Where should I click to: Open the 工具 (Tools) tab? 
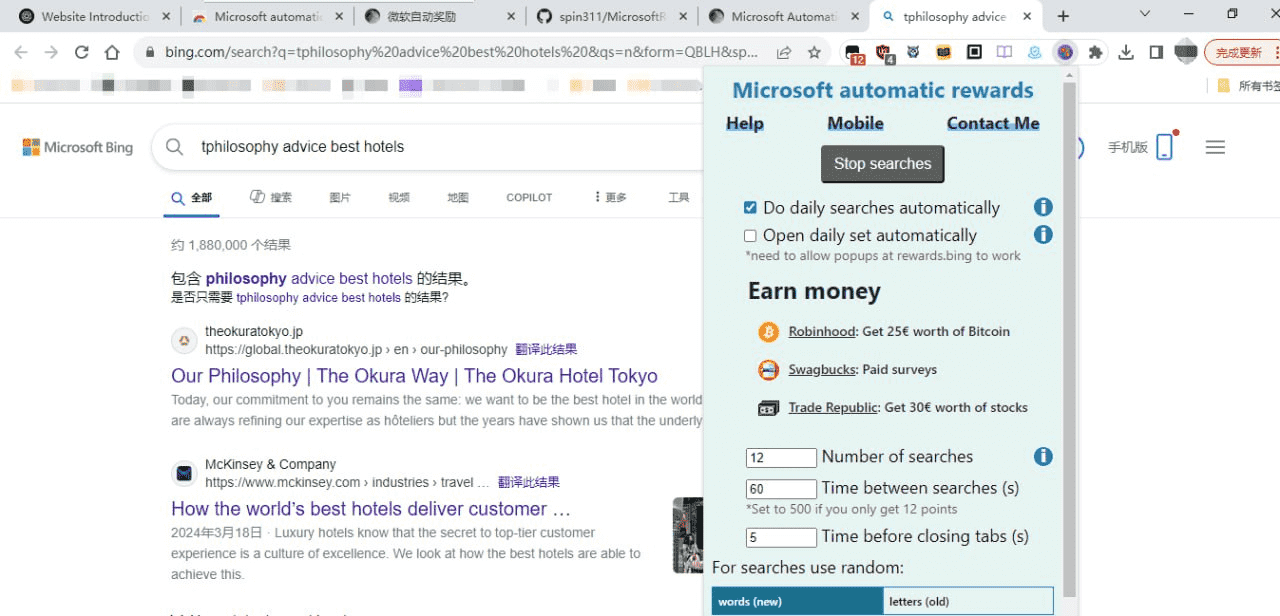pos(679,198)
